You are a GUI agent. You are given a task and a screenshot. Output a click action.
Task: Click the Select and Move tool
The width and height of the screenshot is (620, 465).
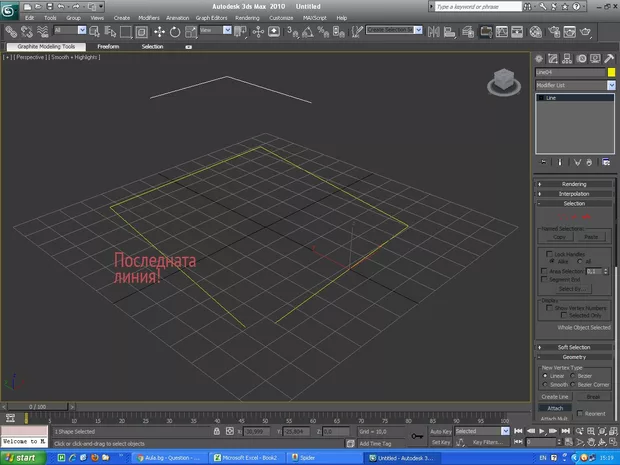[159, 31]
